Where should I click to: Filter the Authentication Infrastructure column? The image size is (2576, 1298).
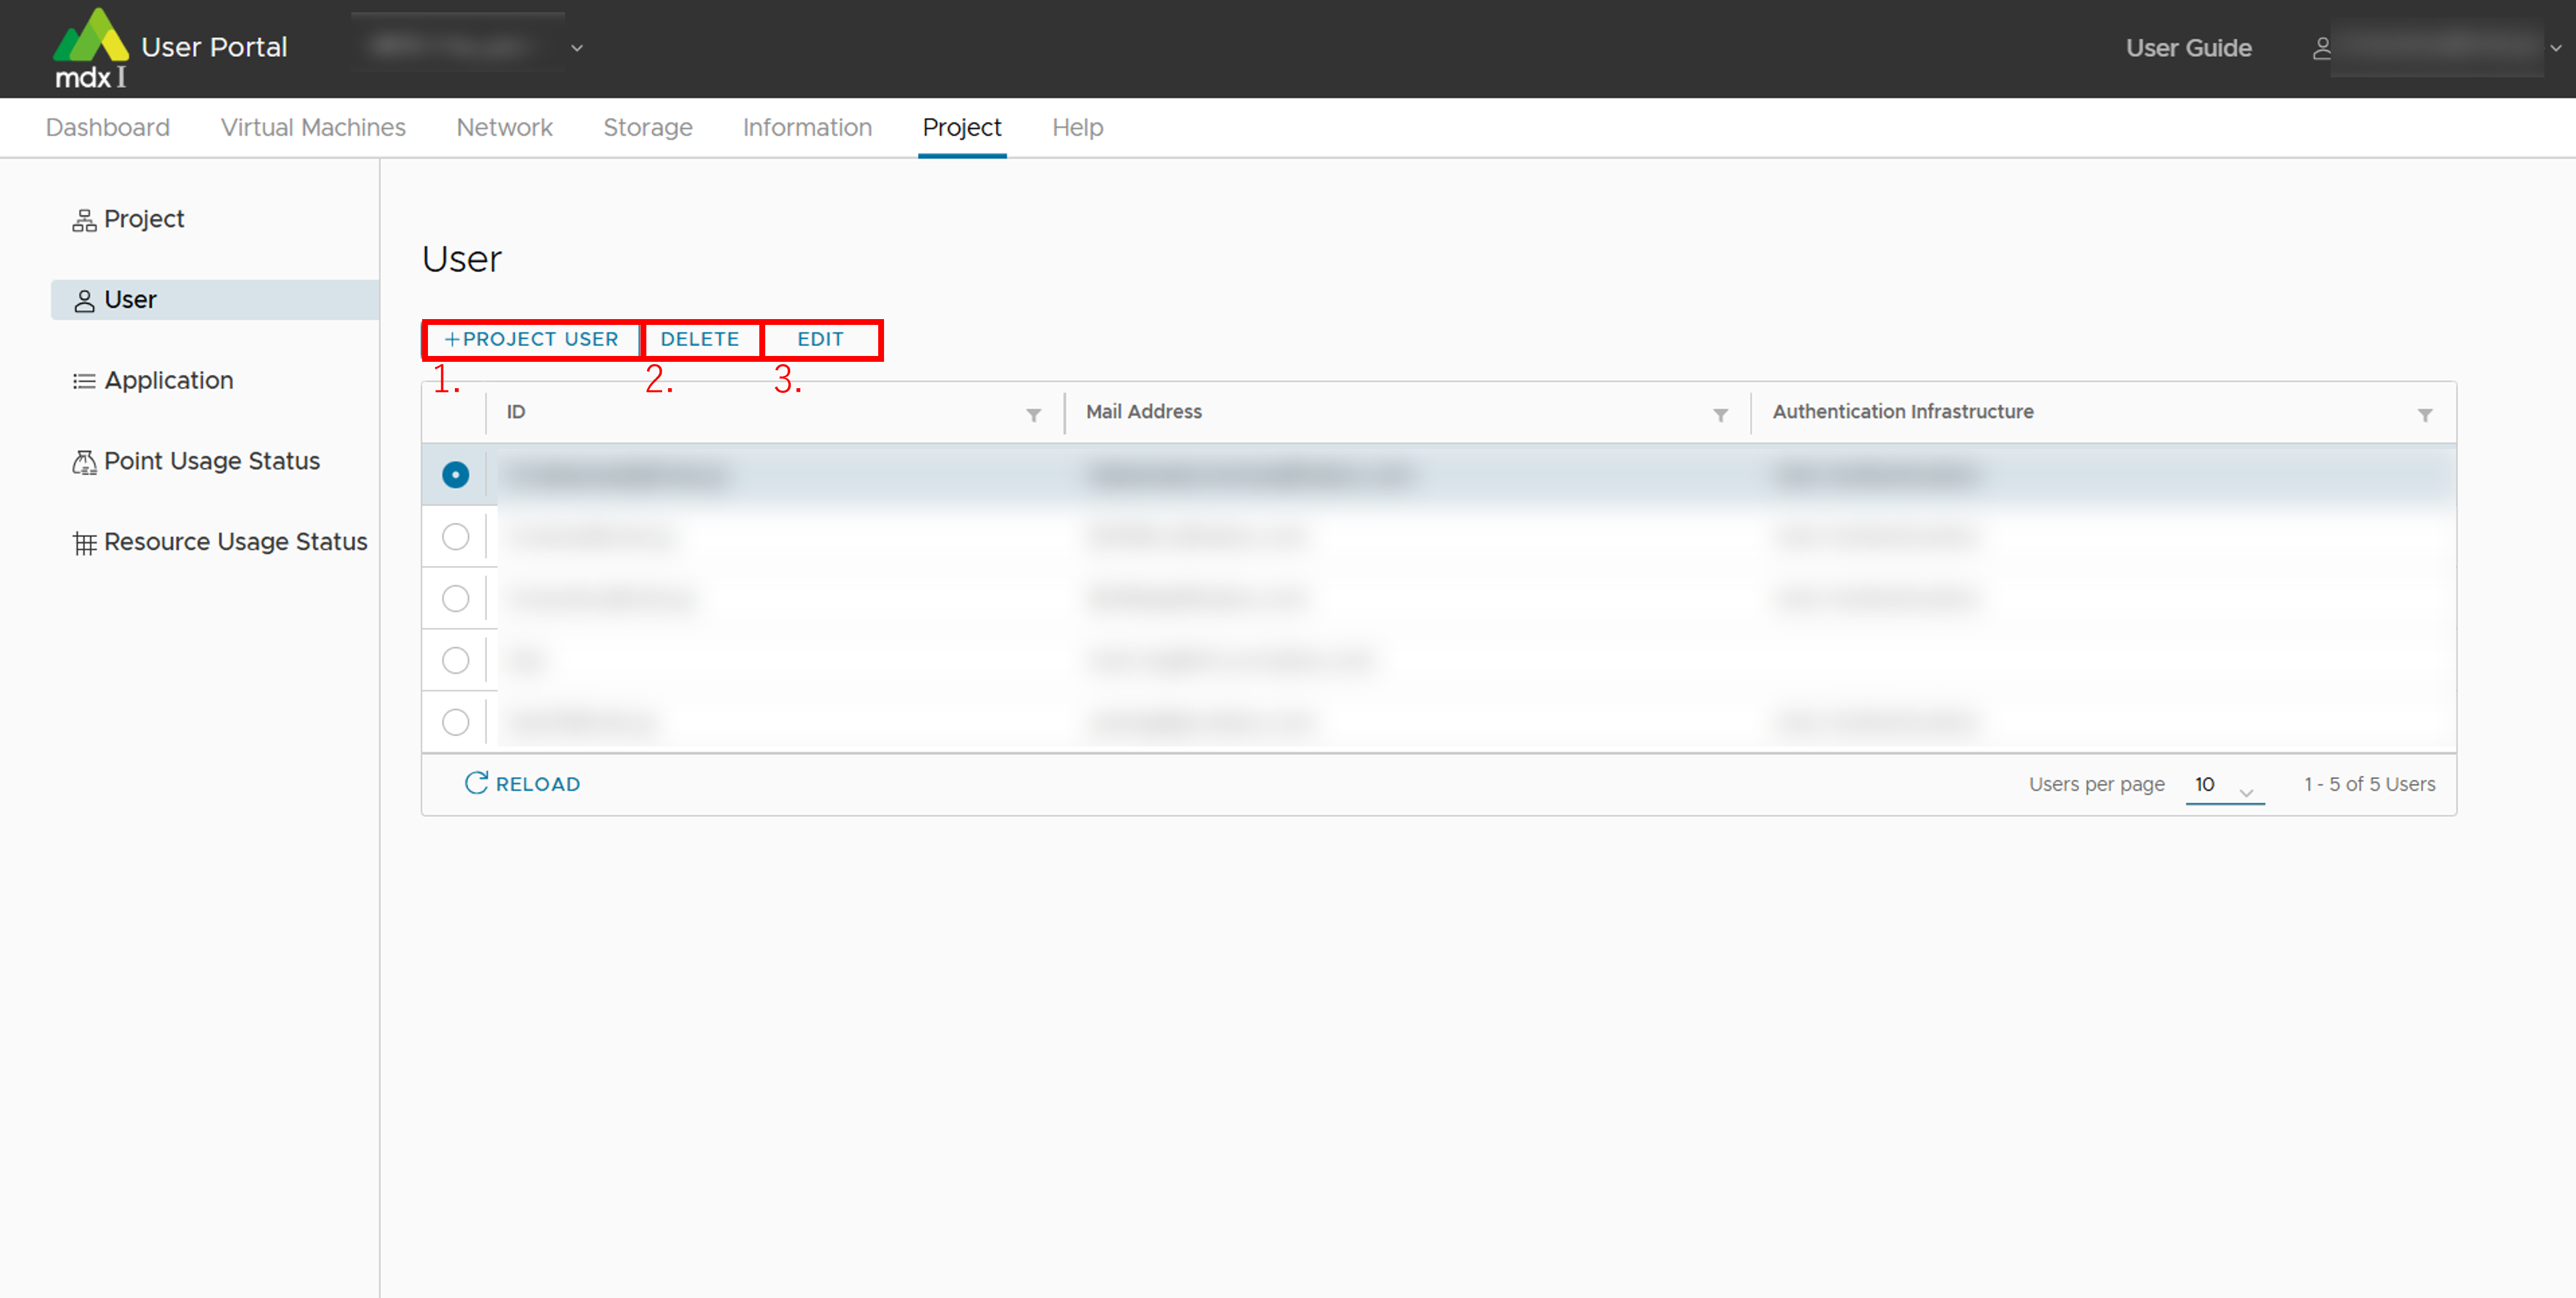coord(2424,415)
